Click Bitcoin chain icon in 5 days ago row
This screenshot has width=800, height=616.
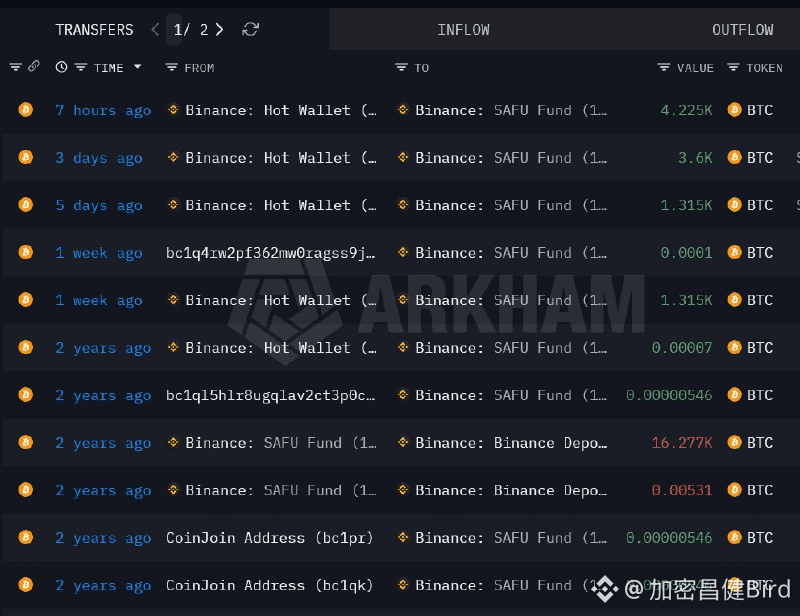point(26,205)
